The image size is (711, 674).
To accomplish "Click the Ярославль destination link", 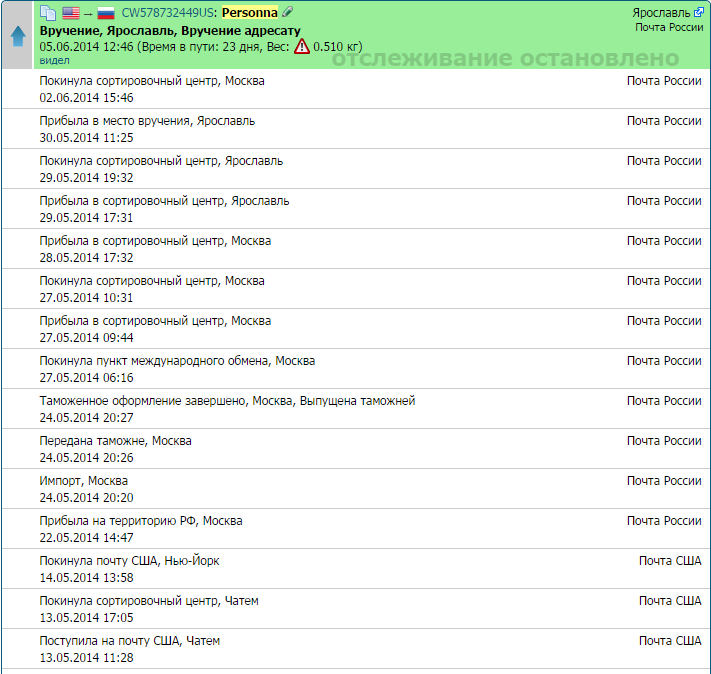I will point(660,13).
